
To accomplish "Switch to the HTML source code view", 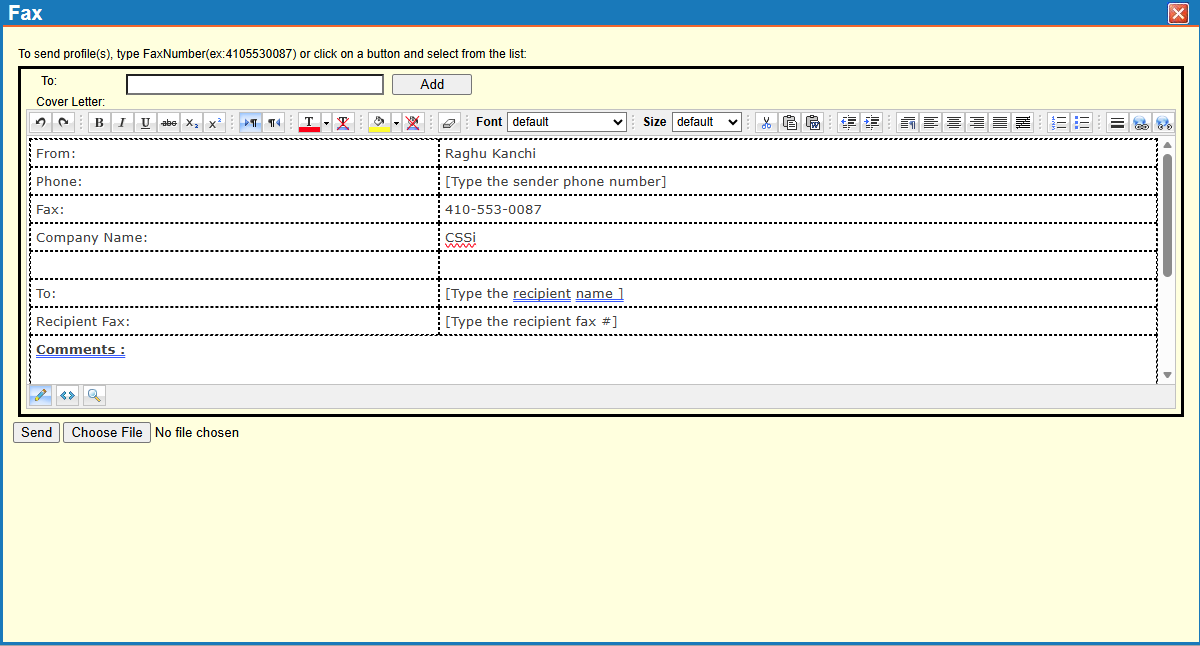I will (67, 395).
